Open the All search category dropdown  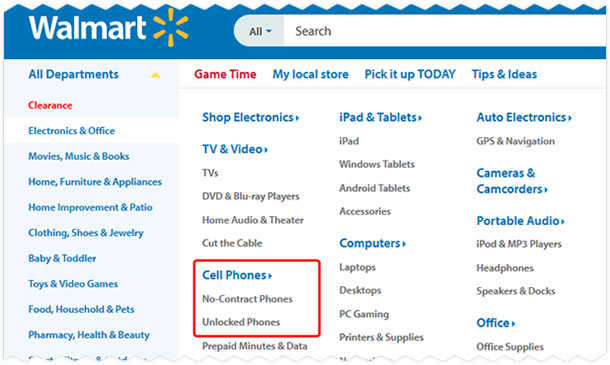pos(260,31)
